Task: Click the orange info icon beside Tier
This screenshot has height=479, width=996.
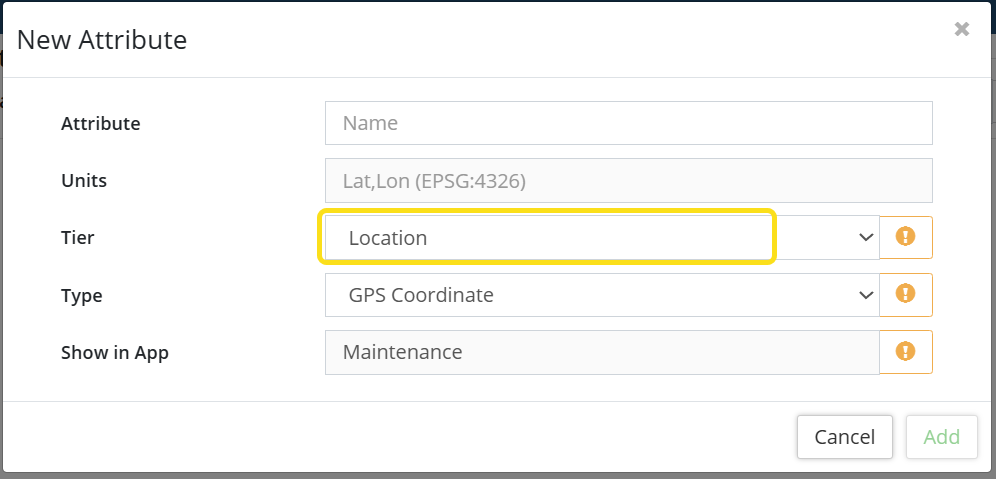Action: (905, 237)
